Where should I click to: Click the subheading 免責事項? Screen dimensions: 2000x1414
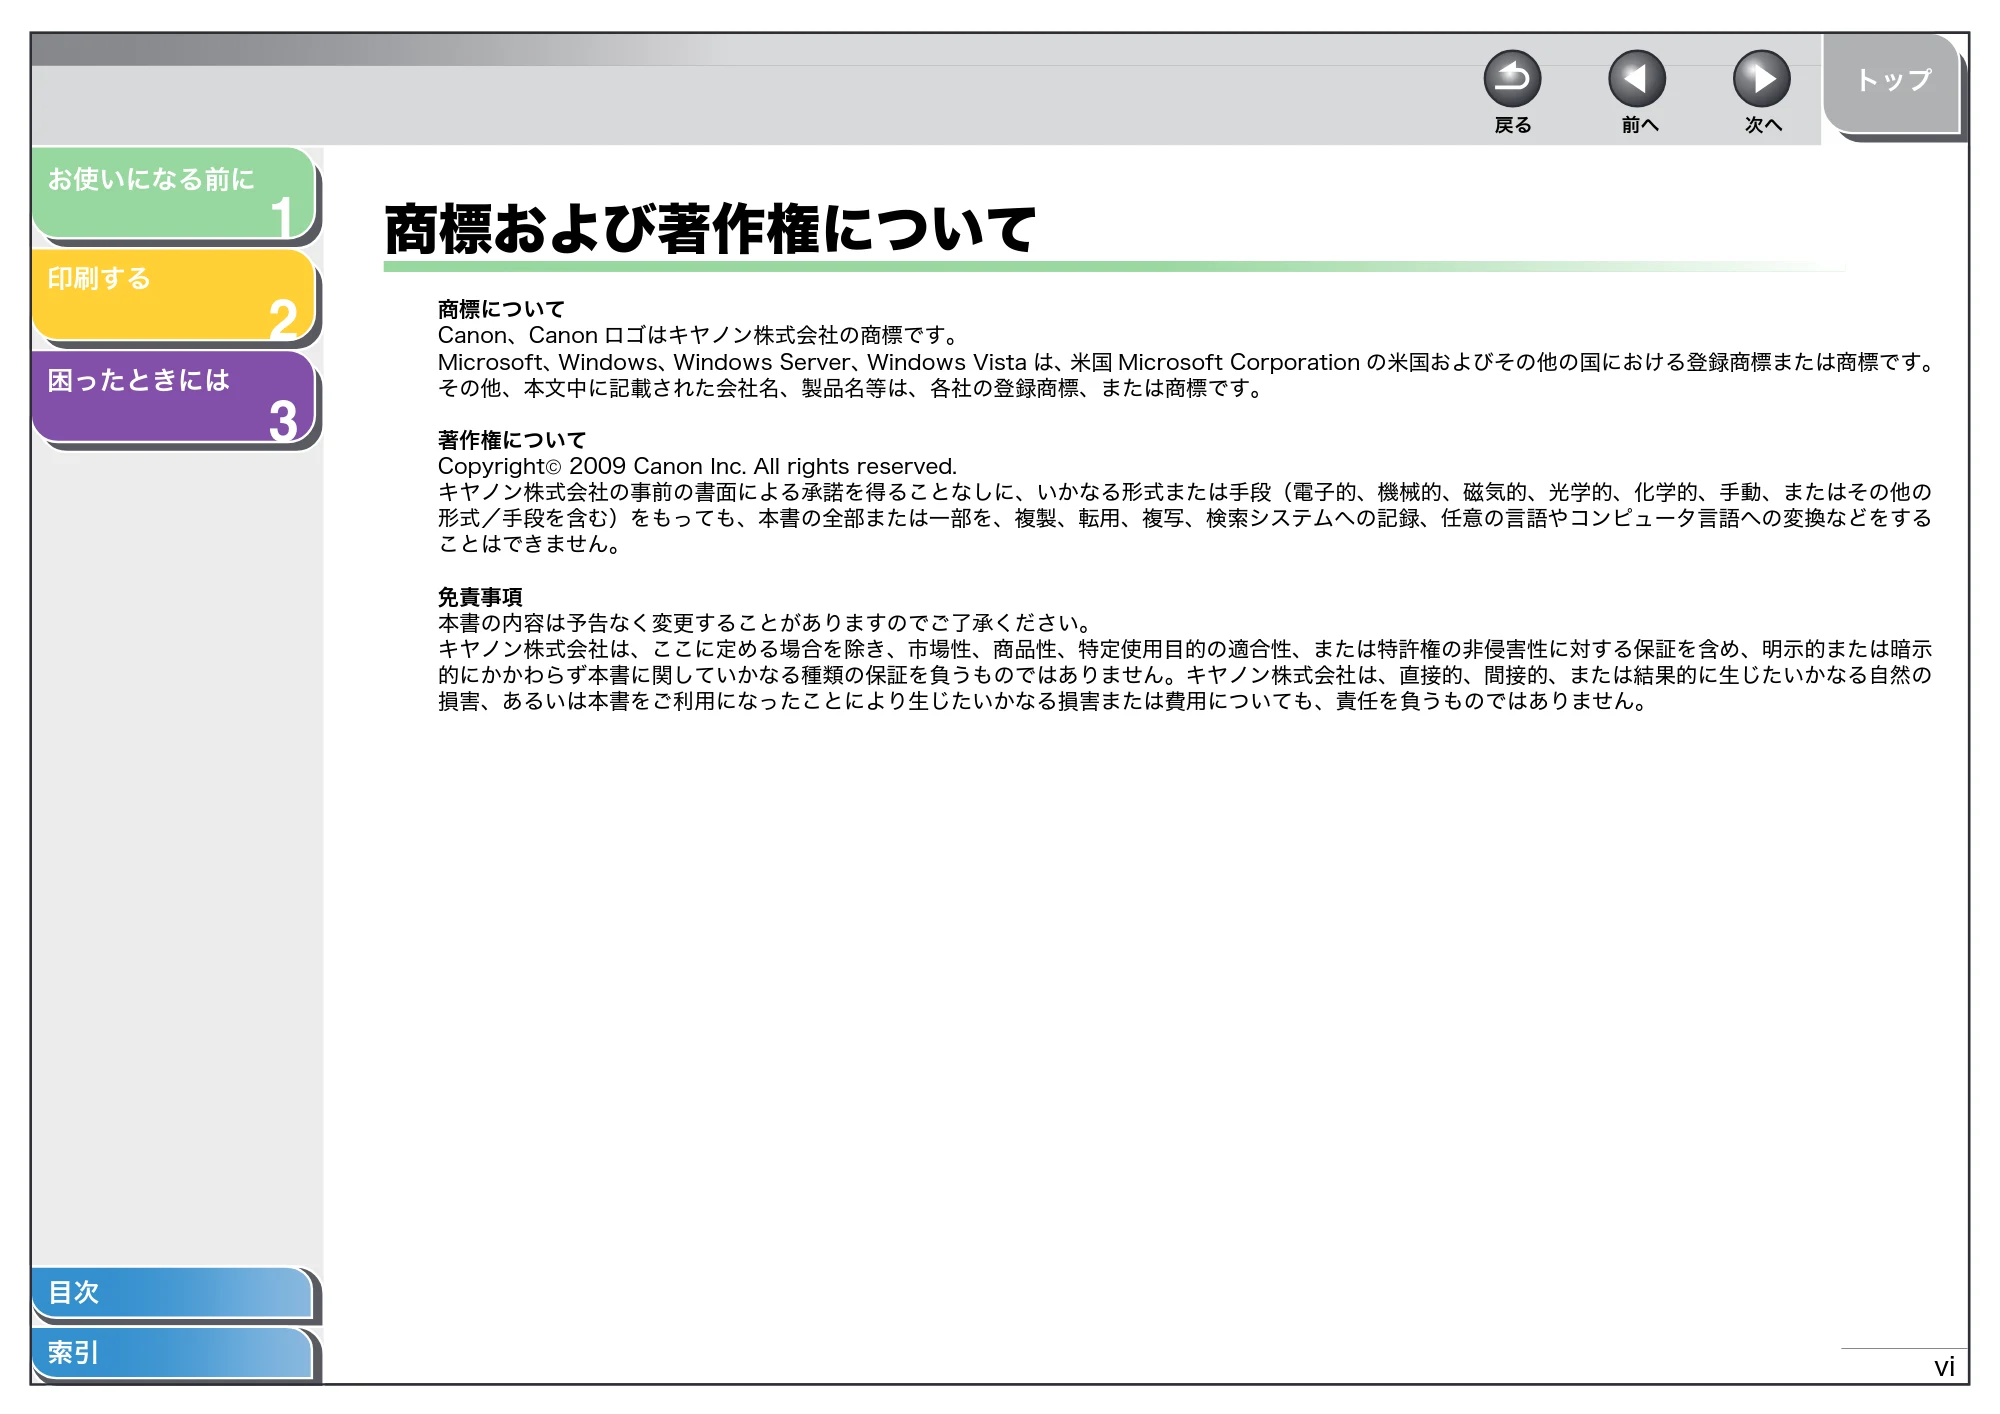480,597
